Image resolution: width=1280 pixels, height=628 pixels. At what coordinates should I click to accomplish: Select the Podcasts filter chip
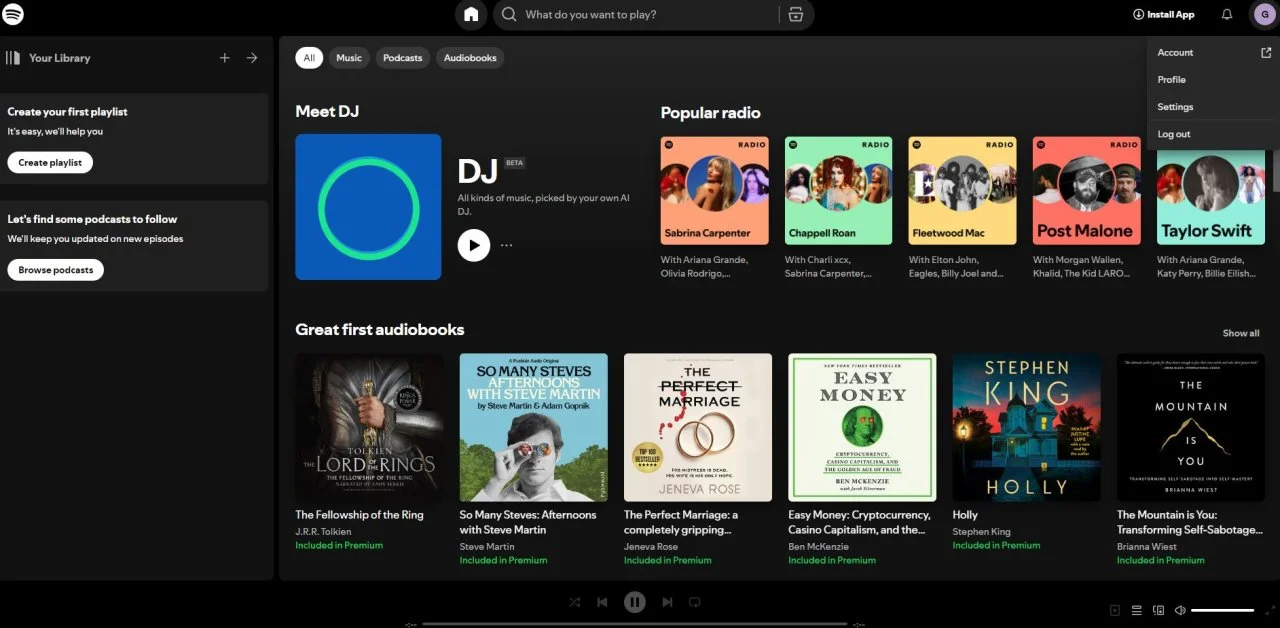(403, 58)
